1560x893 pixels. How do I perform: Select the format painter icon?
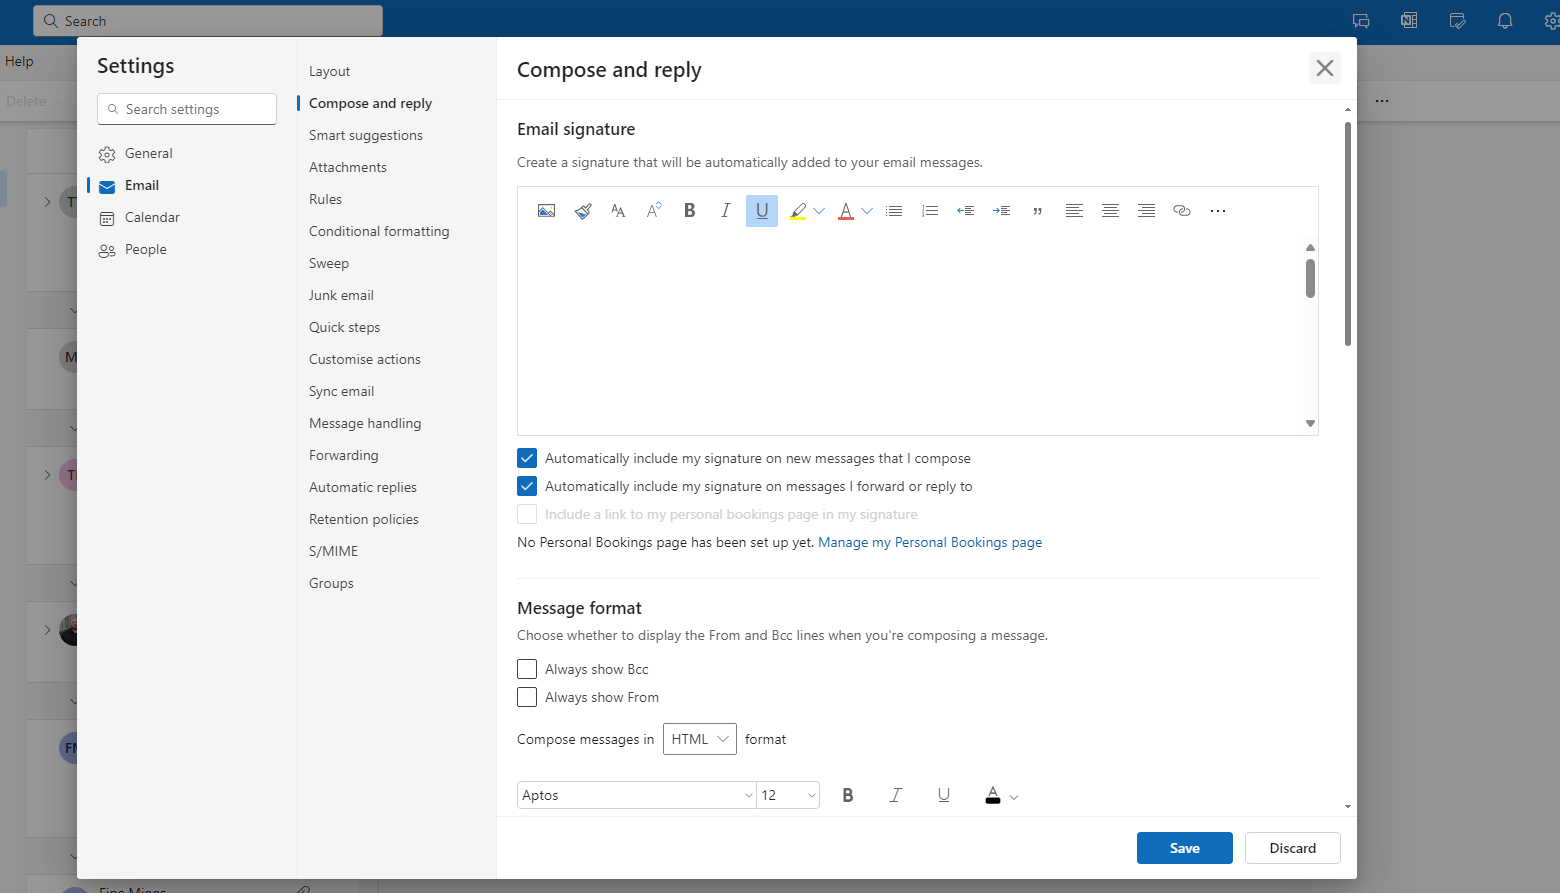point(583,211)
